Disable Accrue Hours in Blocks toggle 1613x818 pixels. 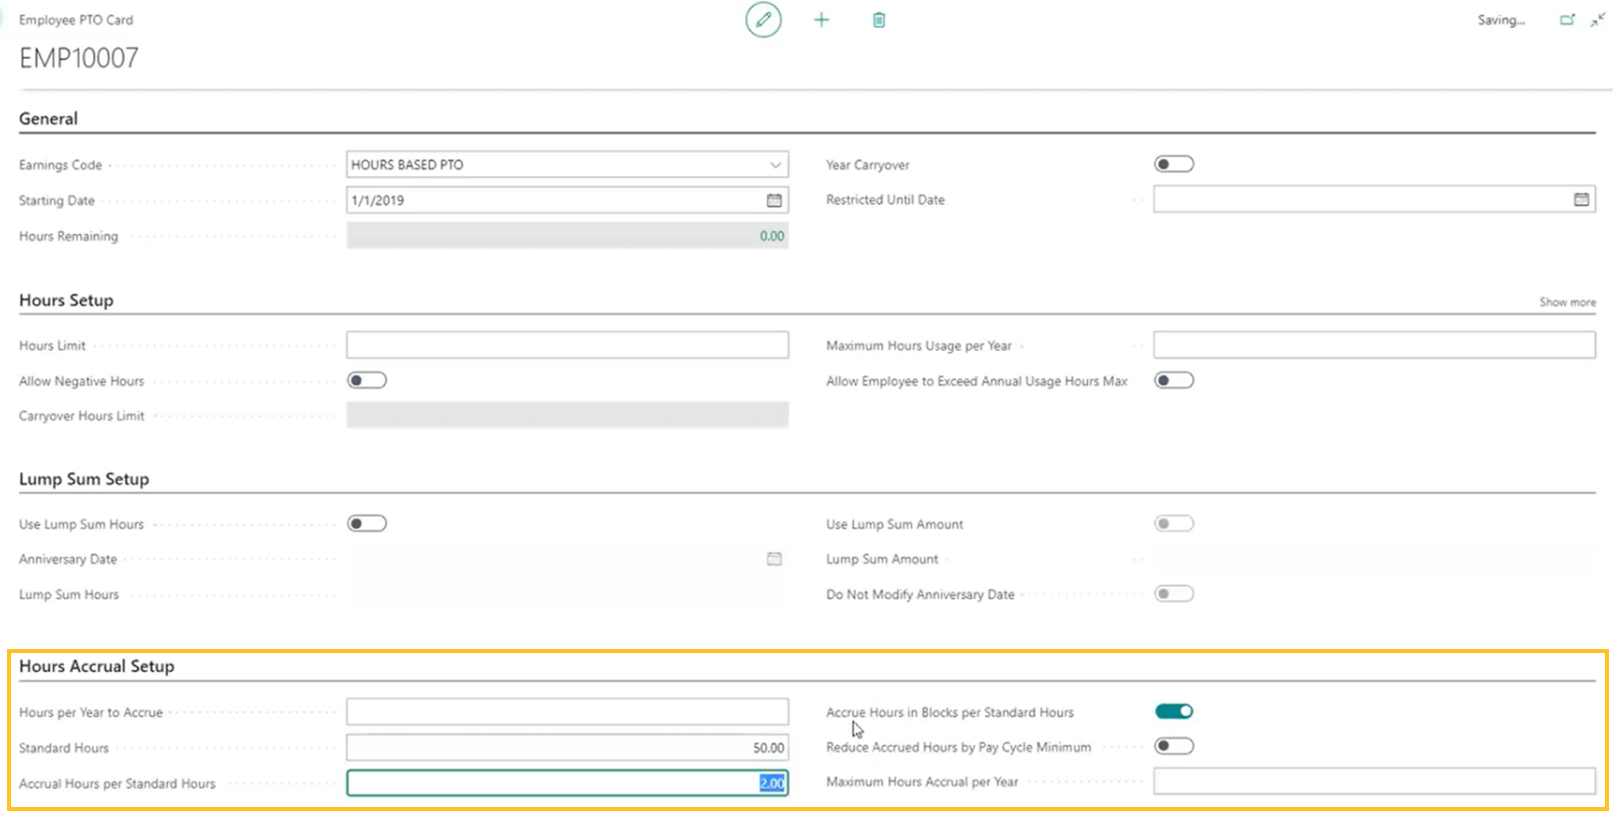(1174, 712)
